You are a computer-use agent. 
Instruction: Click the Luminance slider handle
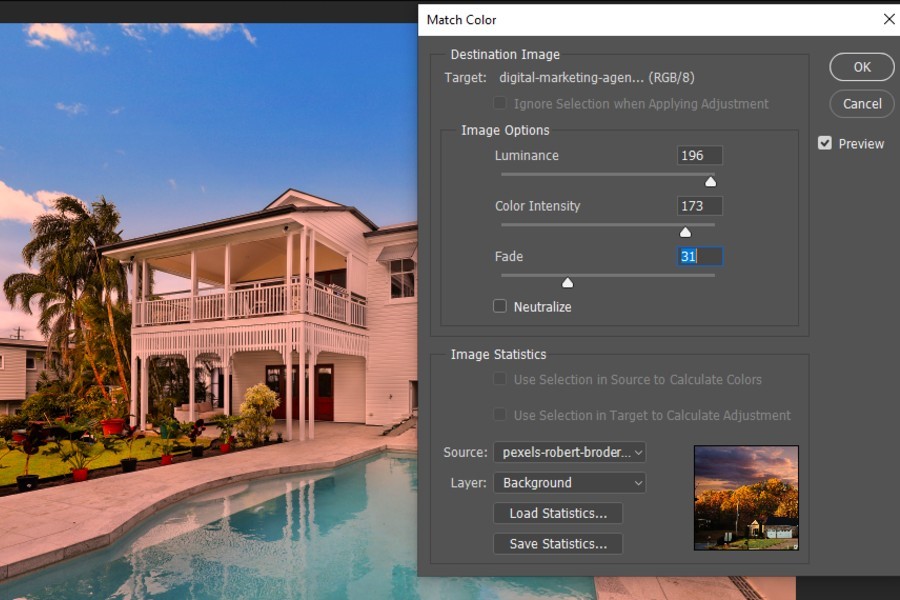[x=710, y=181]
